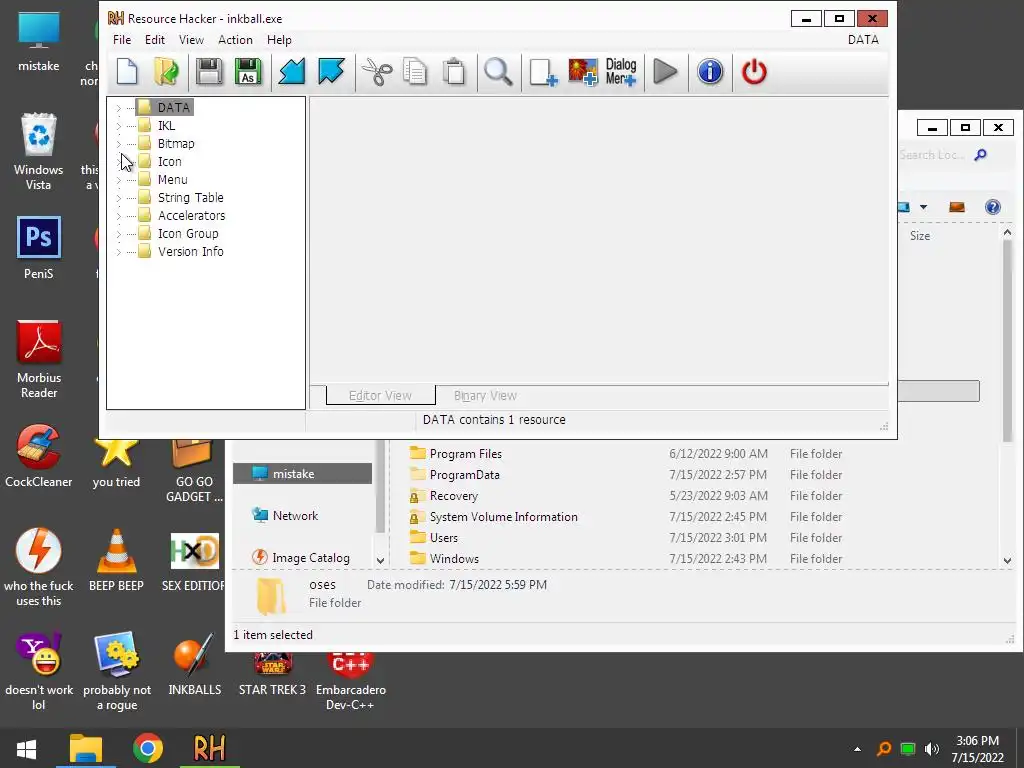Select the Users folder

pyautogui.click(x=434, y=537)
